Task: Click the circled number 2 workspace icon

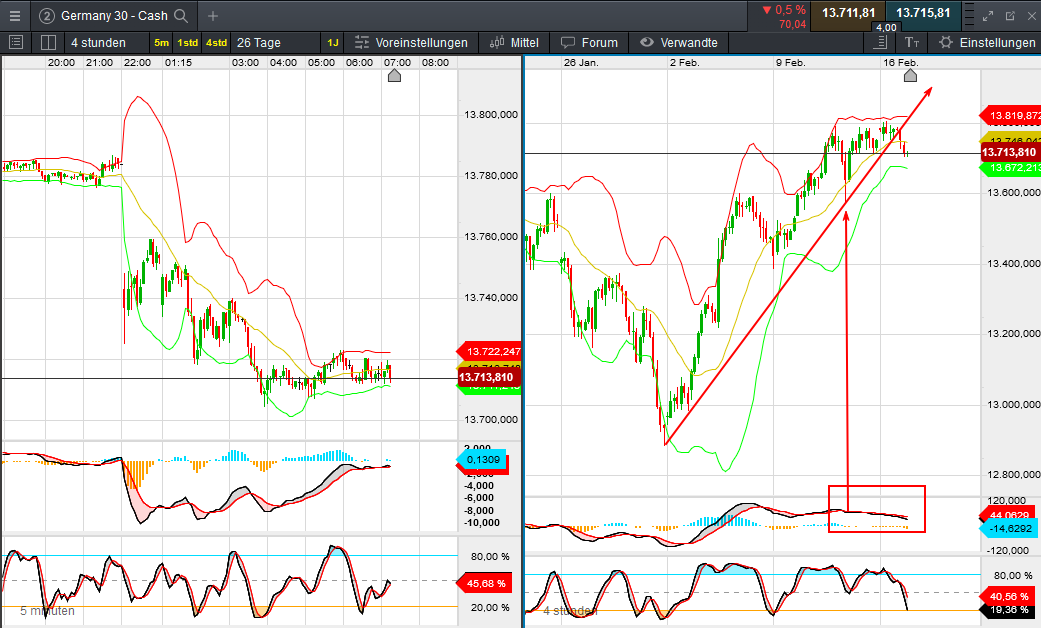Action: [46, 16]
